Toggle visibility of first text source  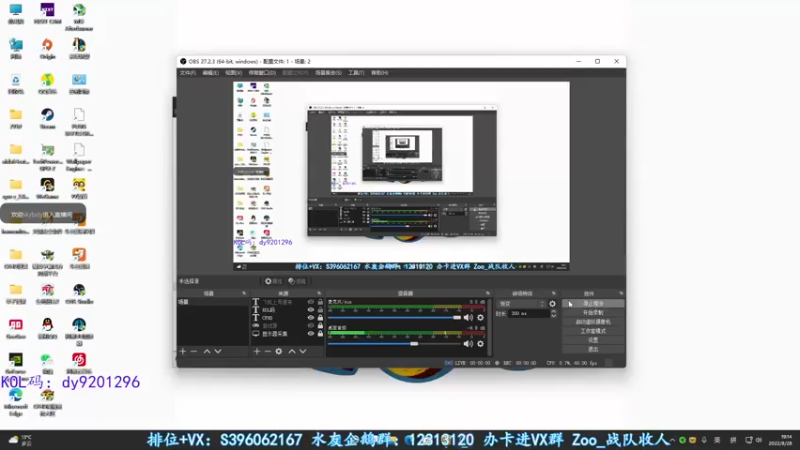coord(311,302)
